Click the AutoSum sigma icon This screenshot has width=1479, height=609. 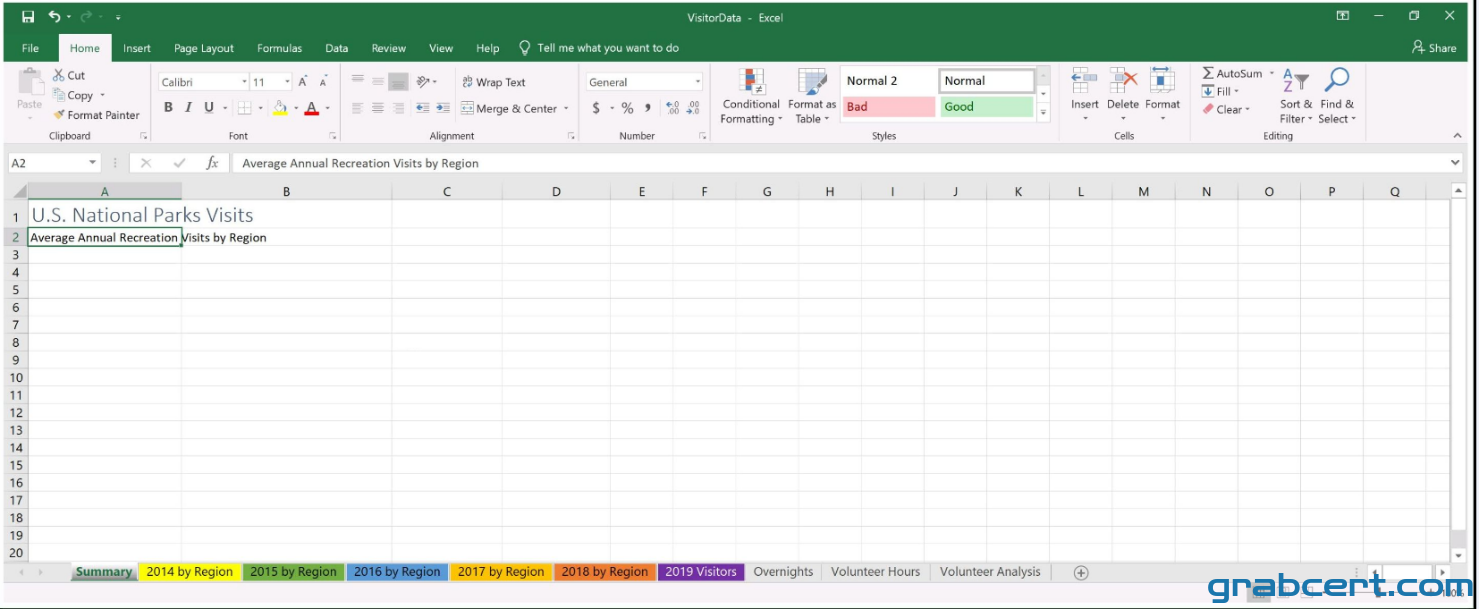1208,74
